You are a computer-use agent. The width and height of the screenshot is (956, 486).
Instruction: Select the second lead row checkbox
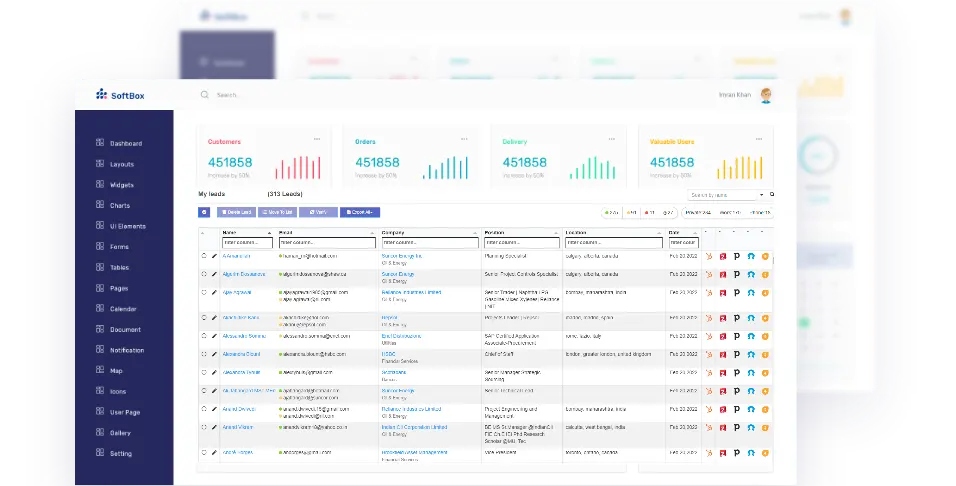(204, 274)
